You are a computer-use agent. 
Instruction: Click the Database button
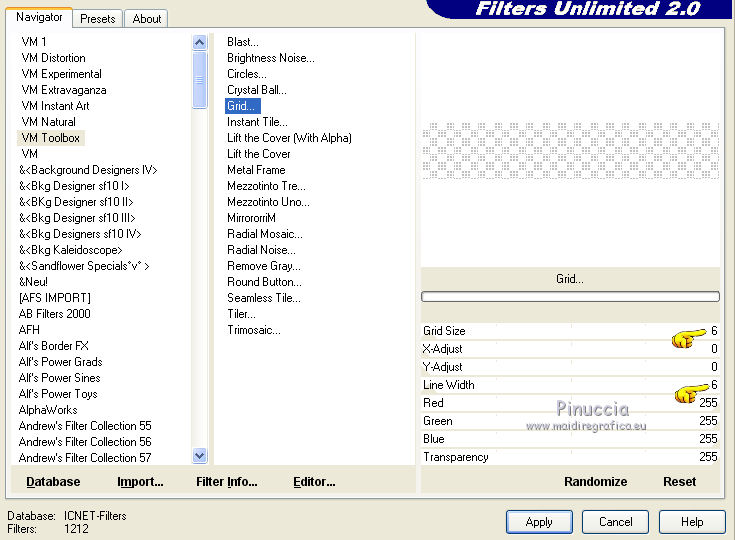click(x=53, y=482)
